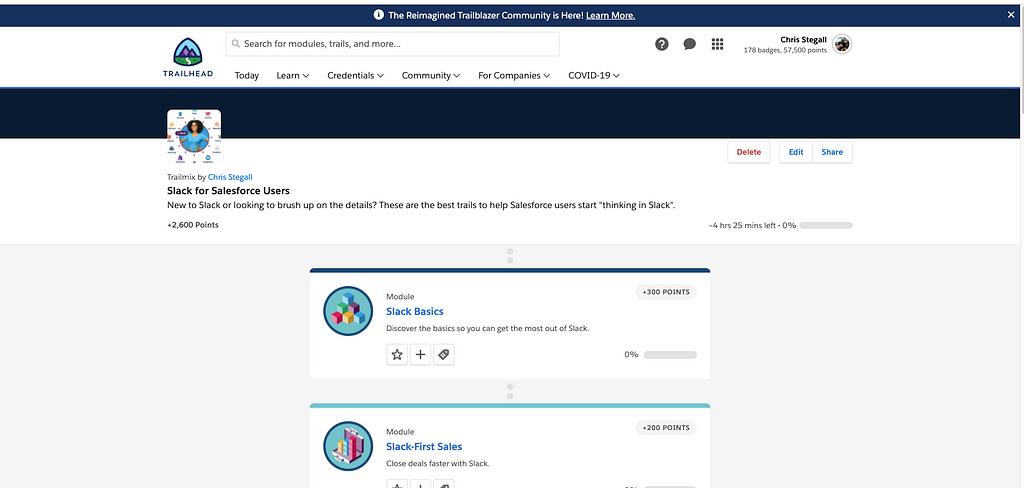The height and width of the screenshot is (488, 1024).
Task: Click the Trailhead logo
Action: [188, 57]
